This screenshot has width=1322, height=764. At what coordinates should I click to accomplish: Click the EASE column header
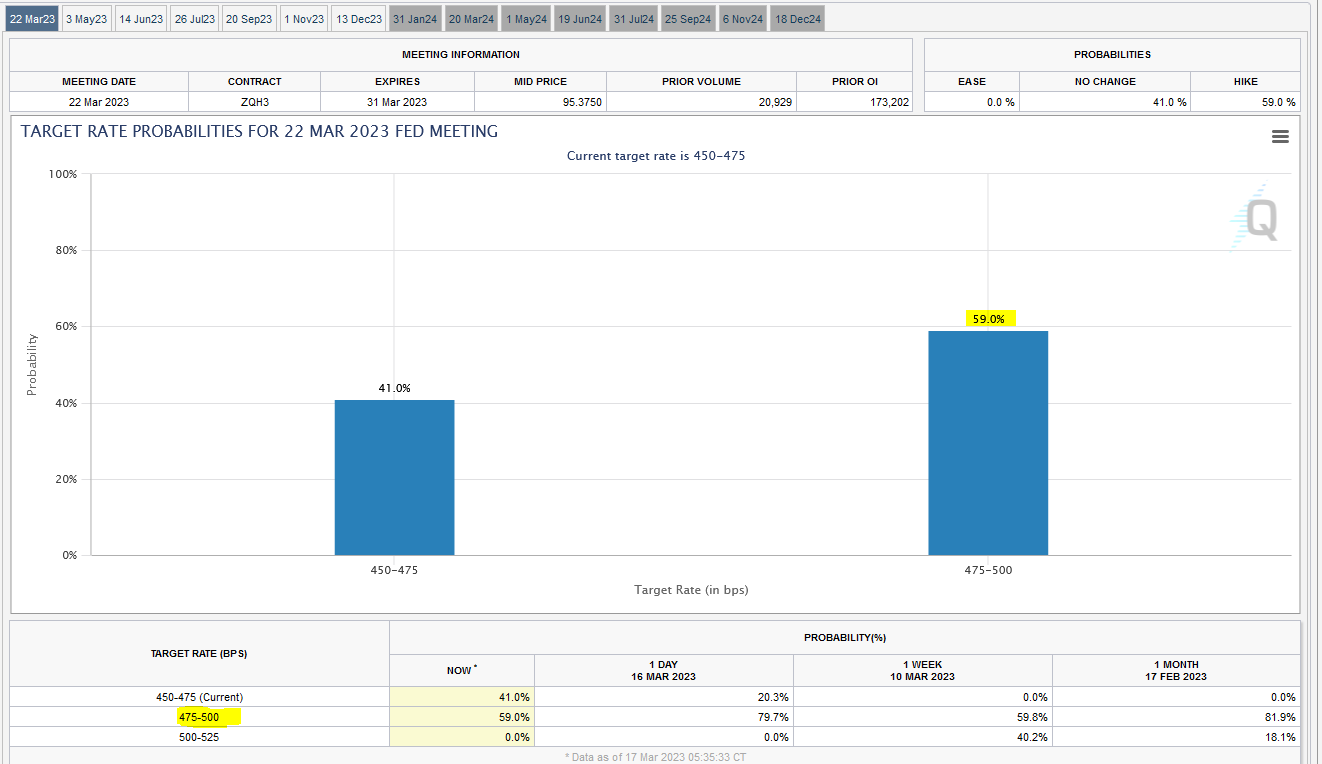[x=972, y=81]
